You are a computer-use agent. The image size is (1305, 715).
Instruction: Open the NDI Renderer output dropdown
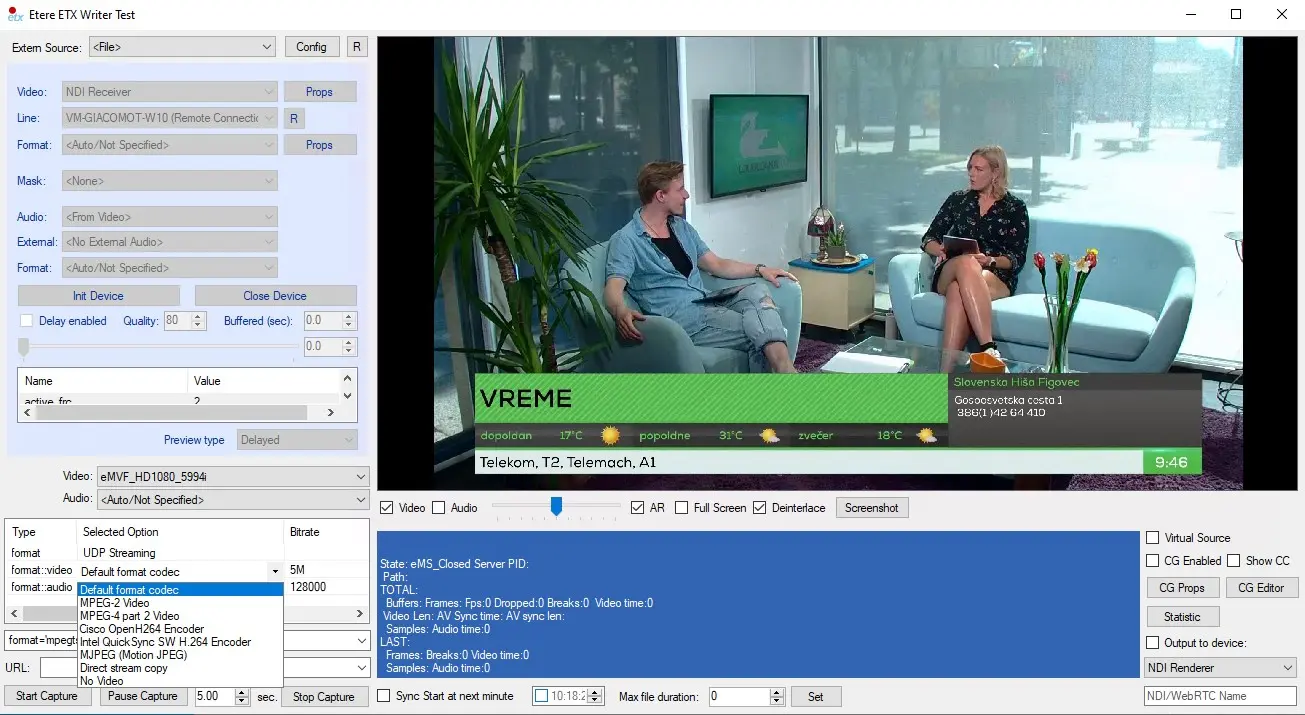click(1220, 668)
